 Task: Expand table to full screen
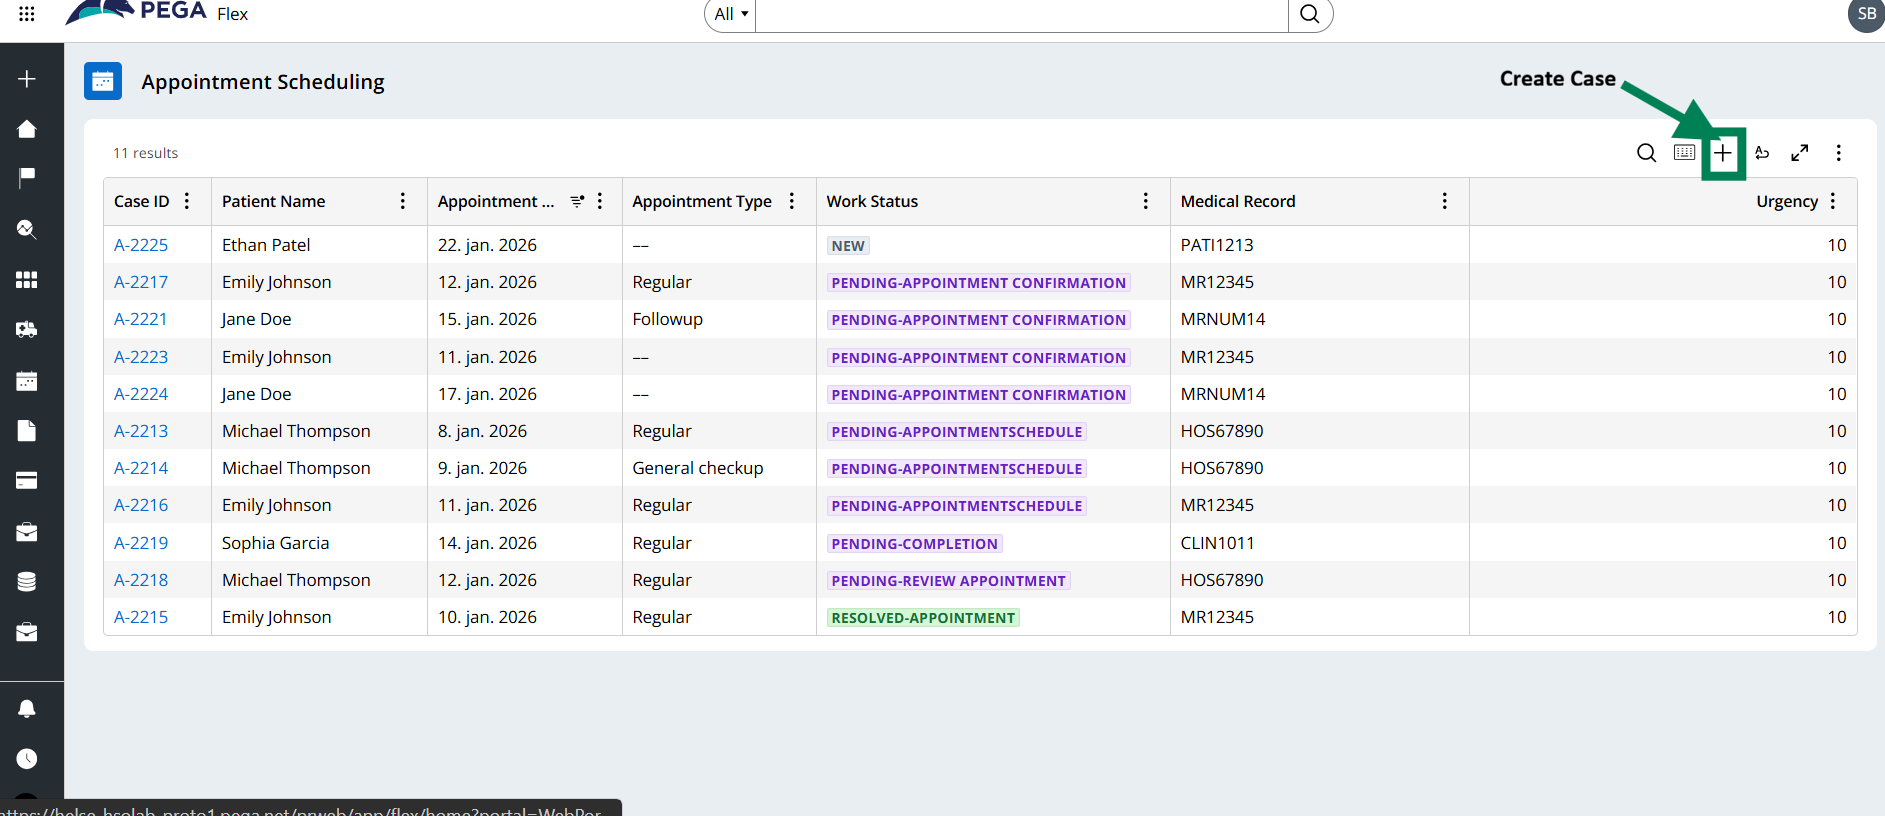click(x=1800, y=153)
